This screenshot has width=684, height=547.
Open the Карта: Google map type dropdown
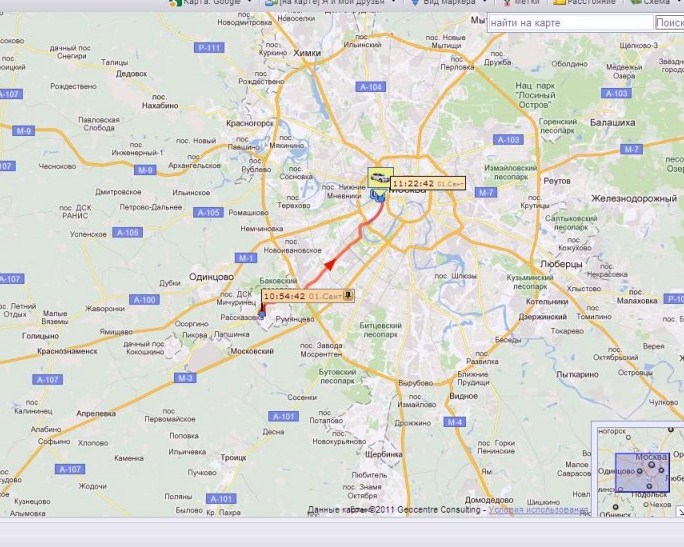tap(211, 3)
